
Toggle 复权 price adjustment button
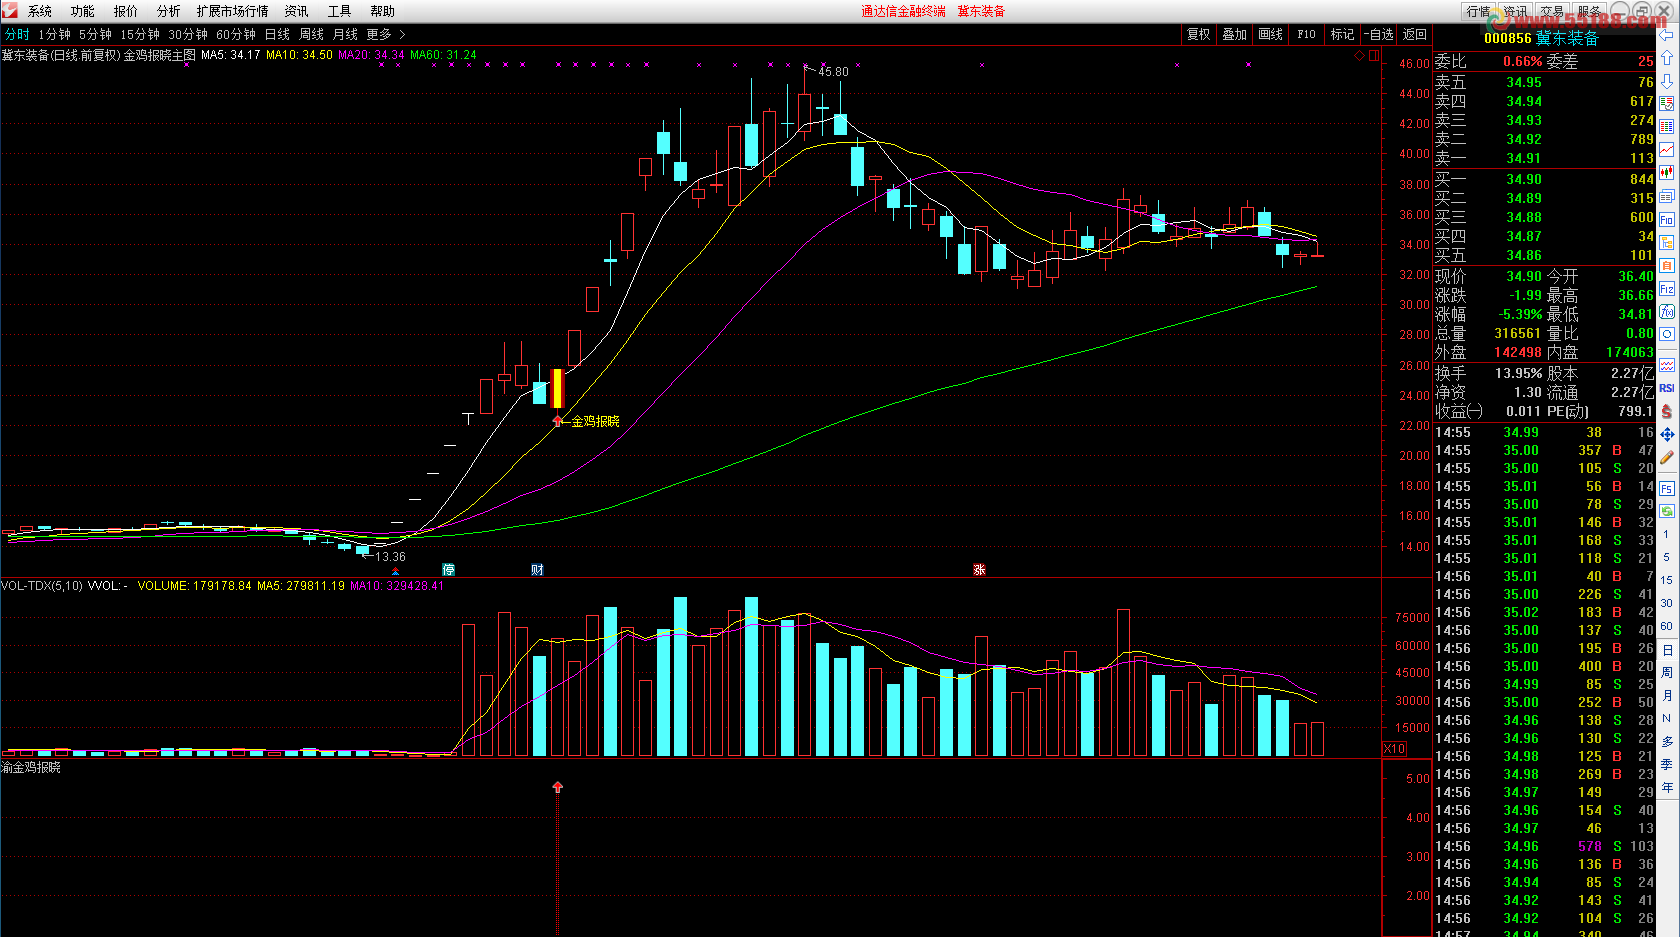[1198, 34]
